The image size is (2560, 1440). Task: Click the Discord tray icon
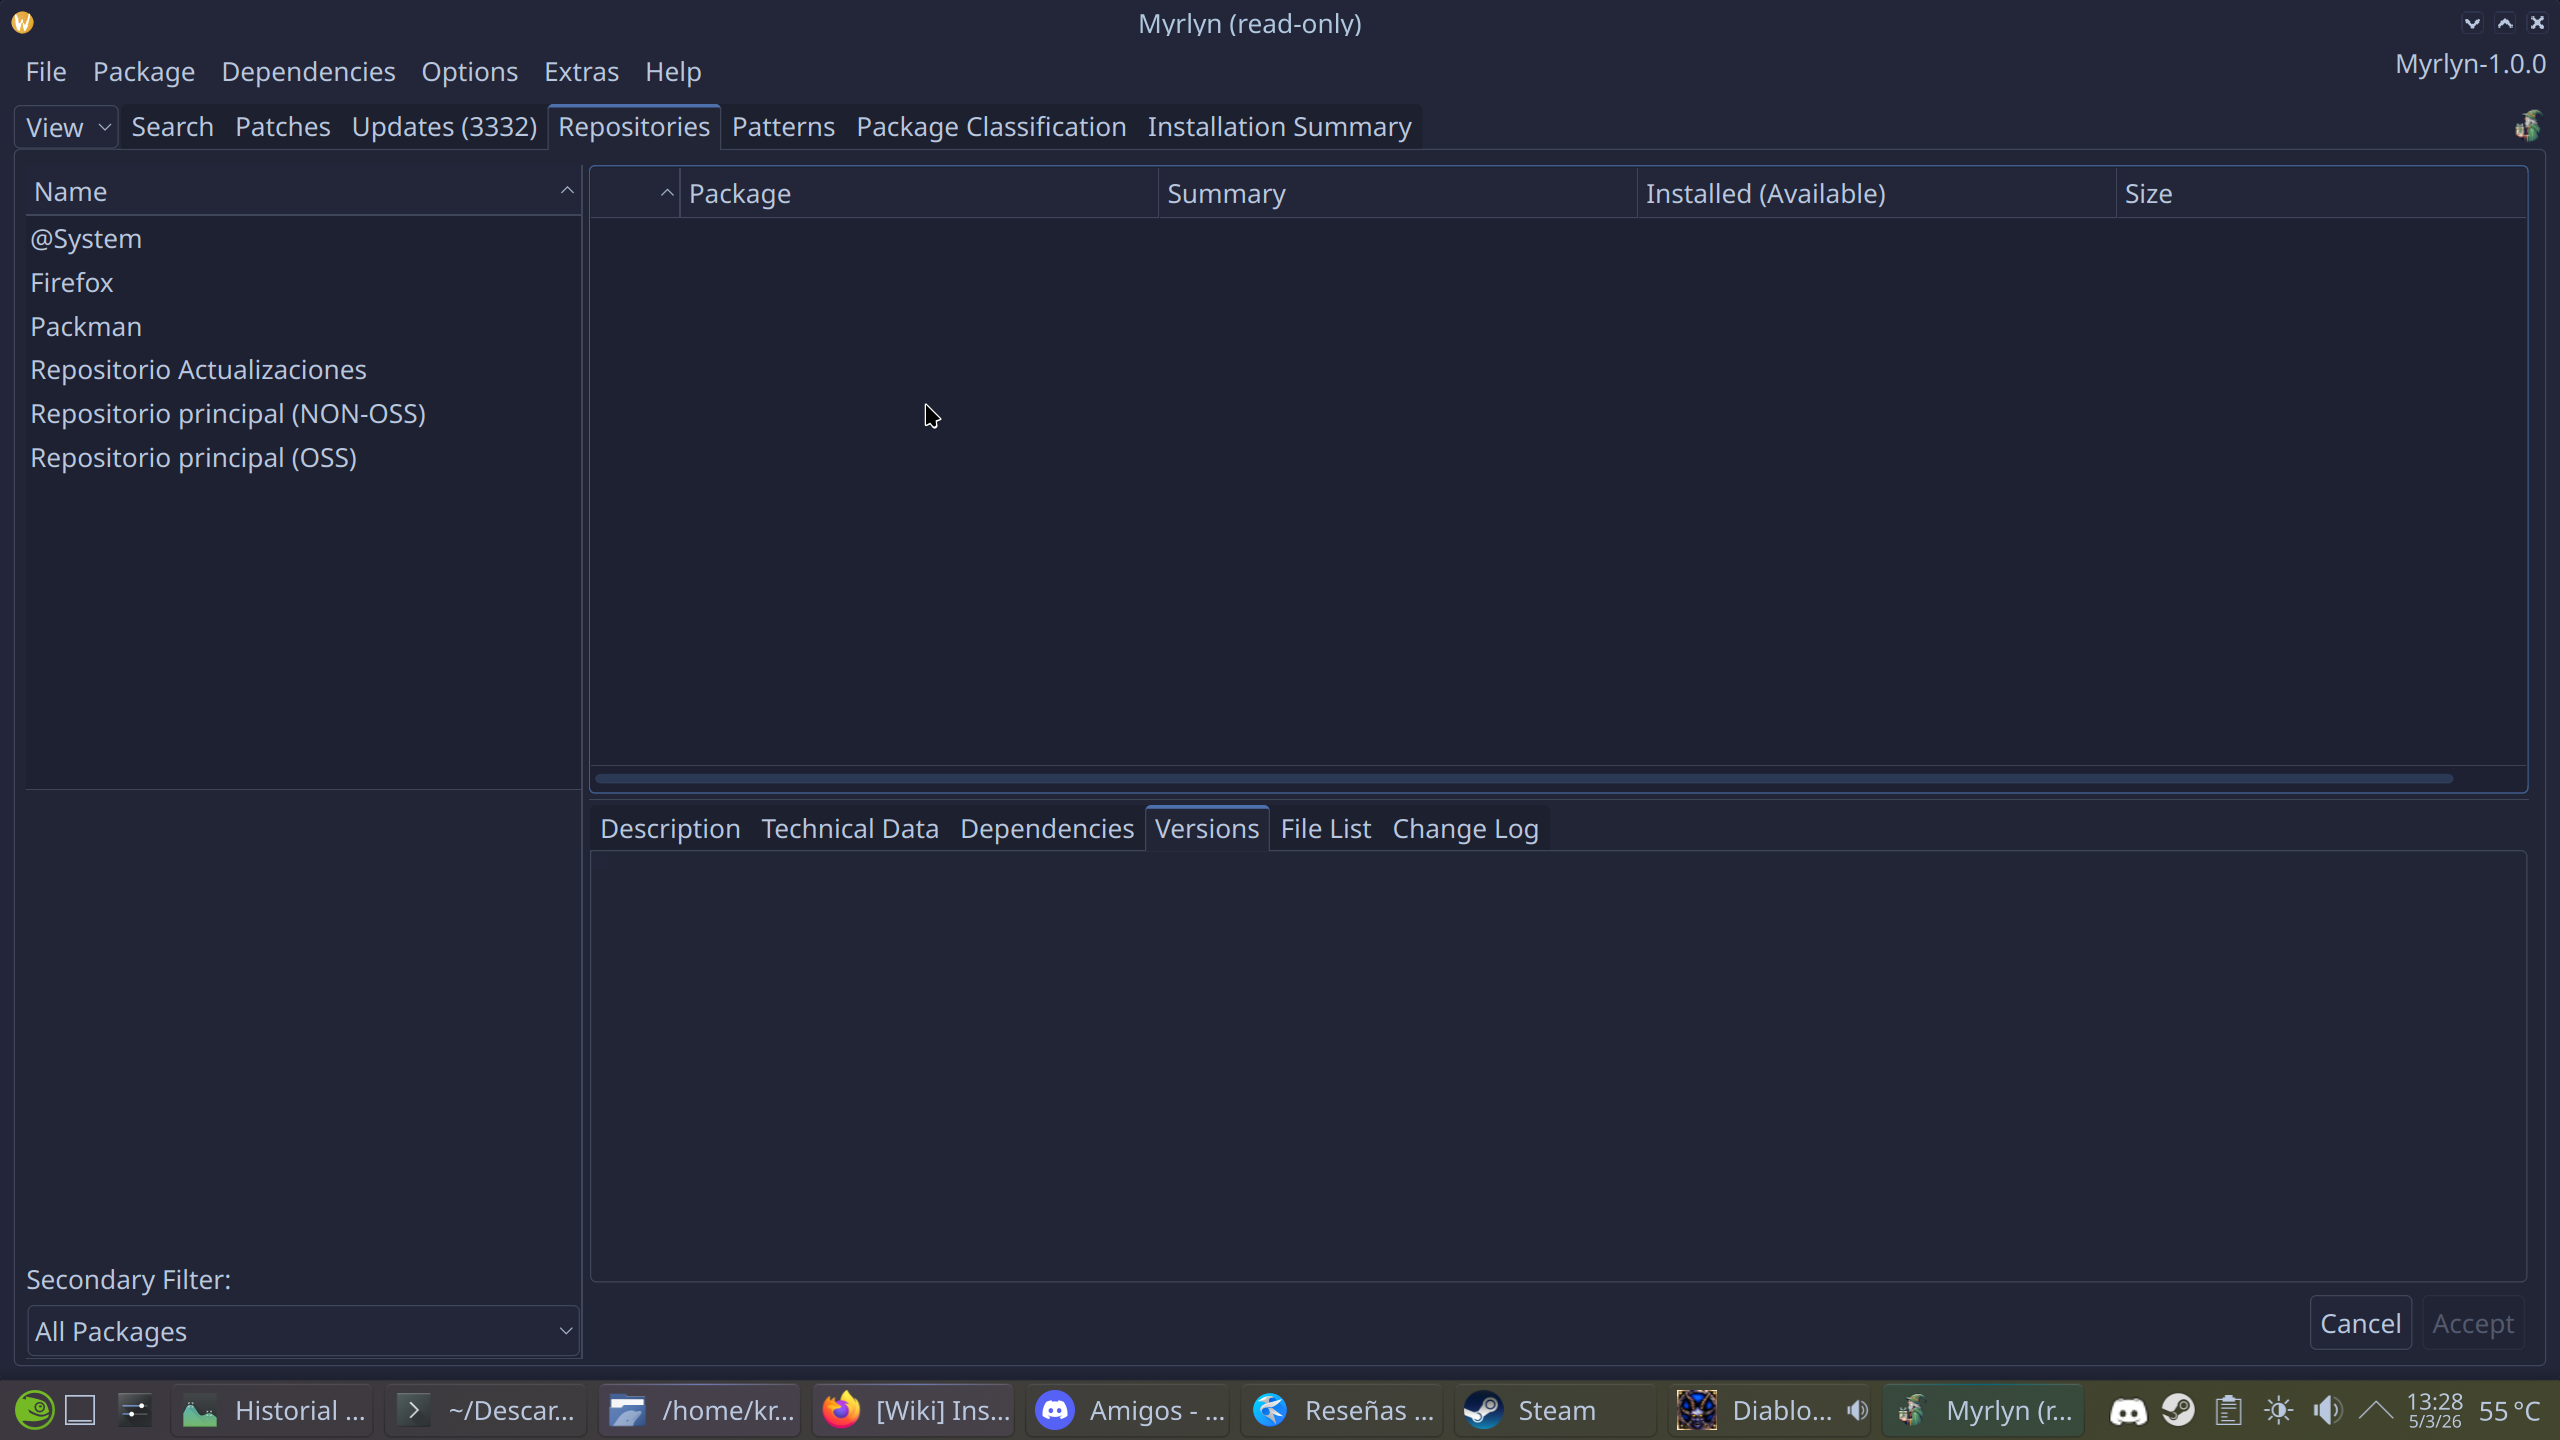coord(2127,1411)
